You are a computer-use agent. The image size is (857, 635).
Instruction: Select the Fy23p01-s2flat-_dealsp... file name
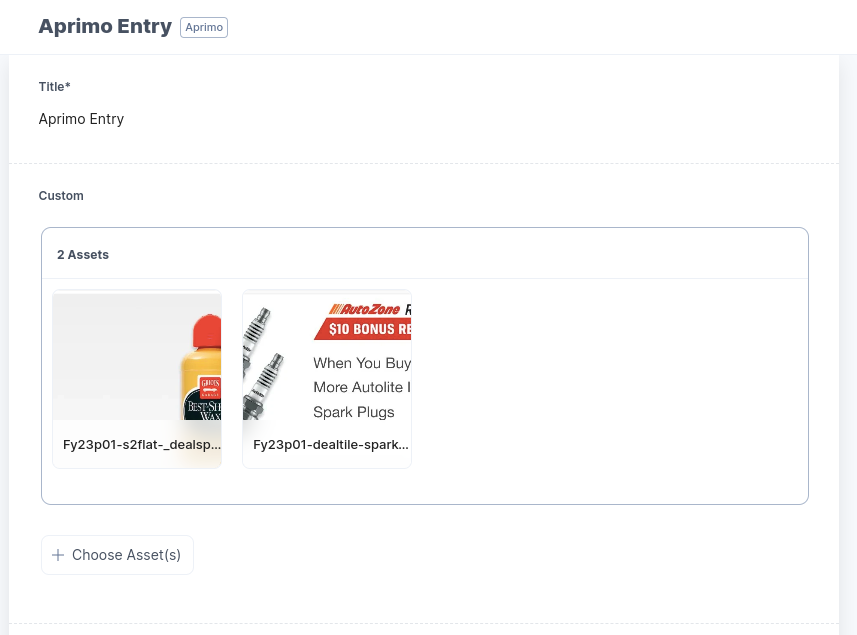click(142, 445)
